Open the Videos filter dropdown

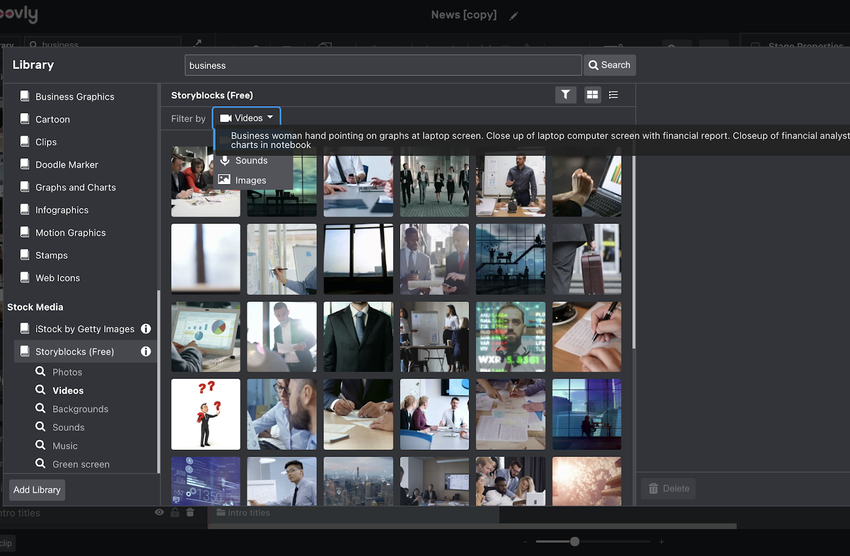[x=247, y=118]
